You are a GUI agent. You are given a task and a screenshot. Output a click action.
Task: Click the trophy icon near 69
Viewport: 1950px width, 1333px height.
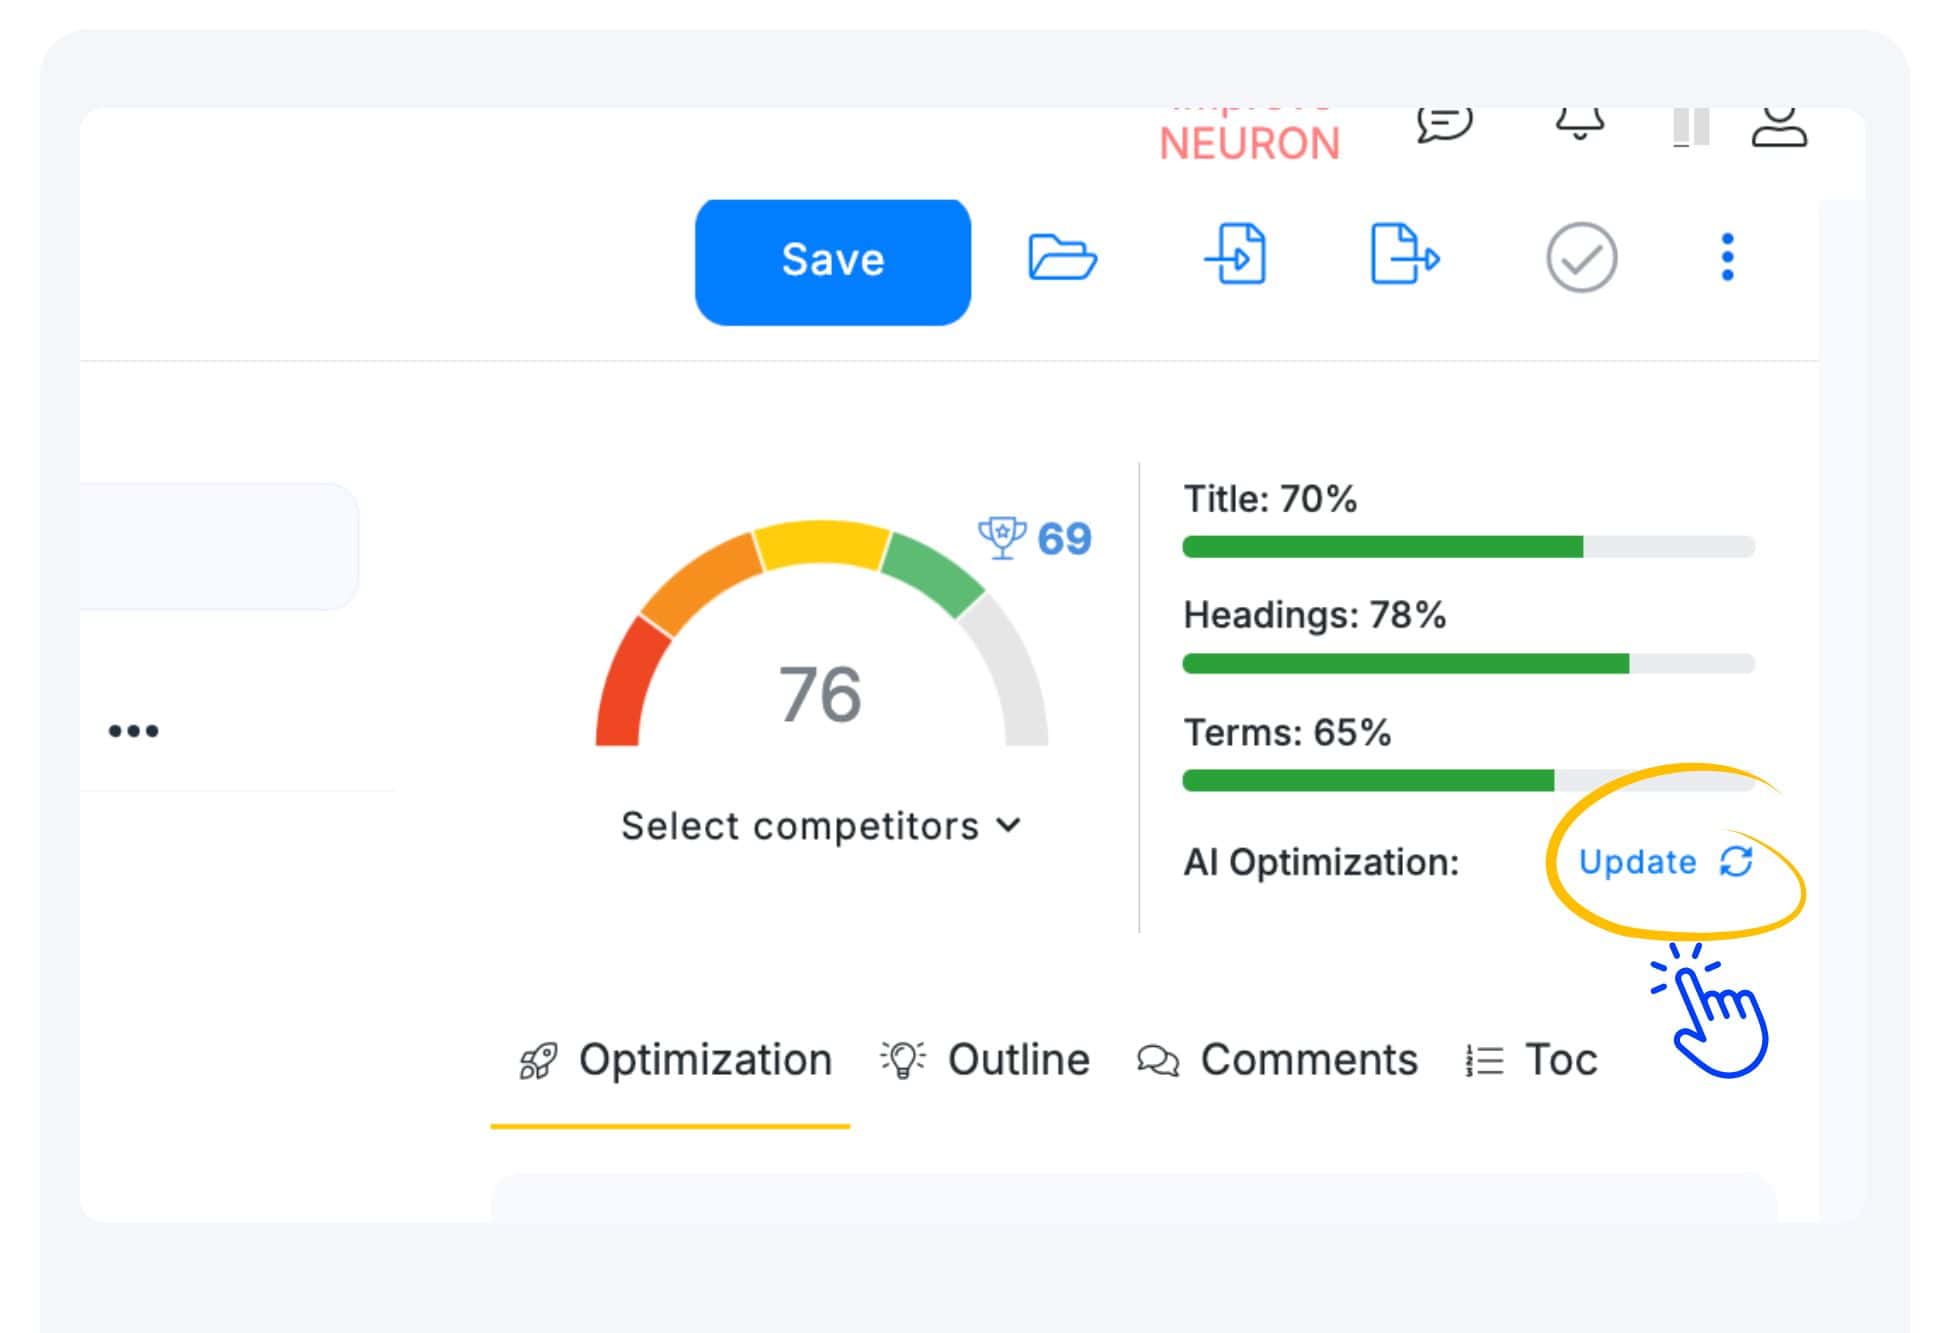coord(1001,538)
